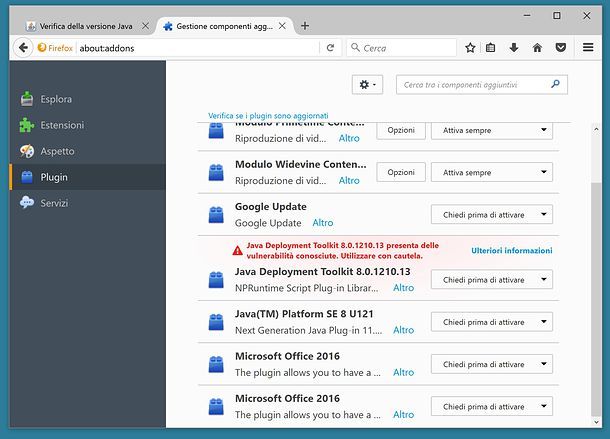Select the Gestione componenti aggiuntivi tab

click(225, 26)
